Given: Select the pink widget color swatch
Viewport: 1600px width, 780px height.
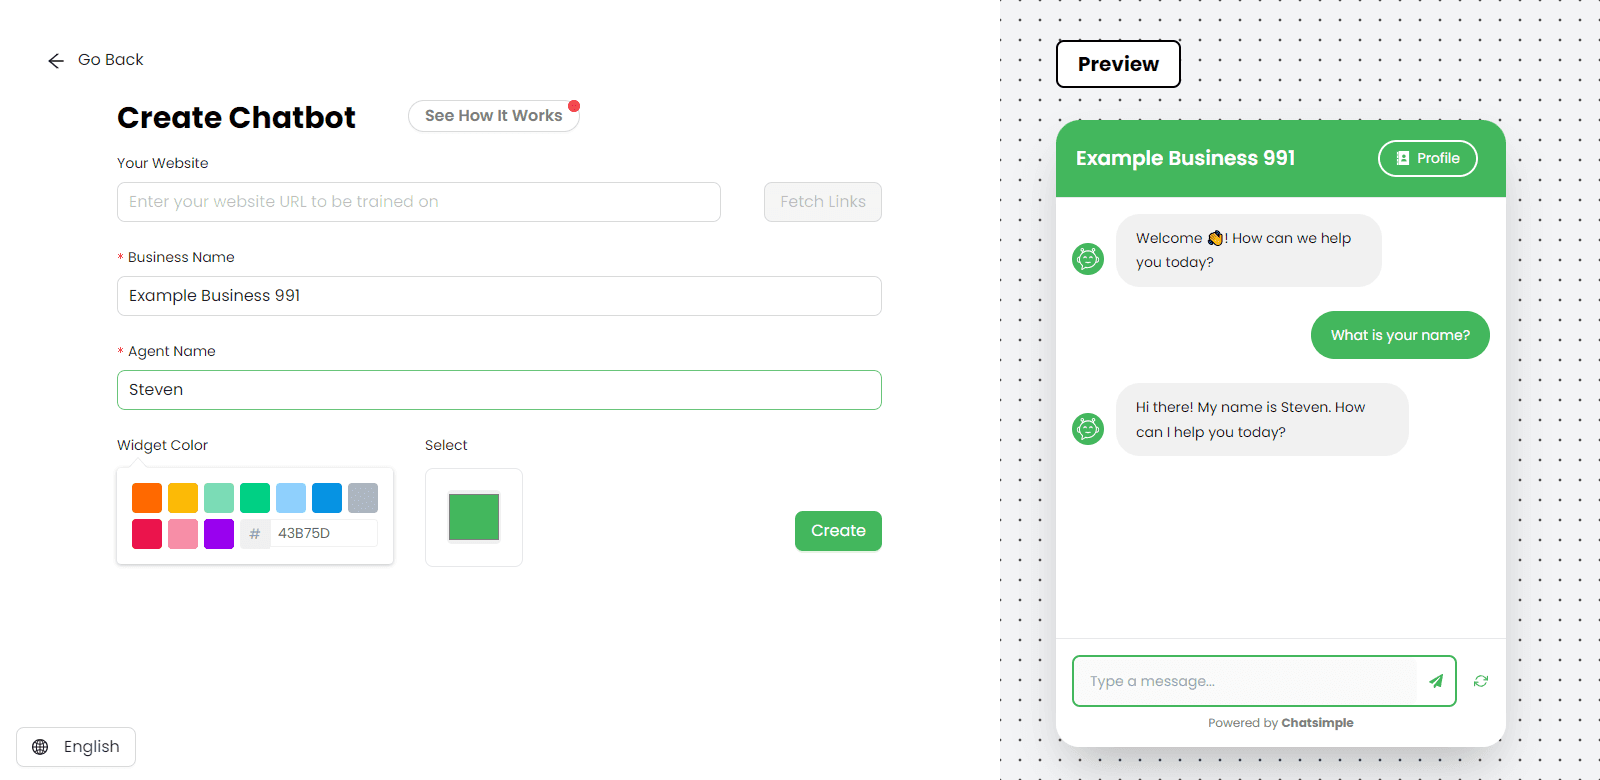Looking at the screenshot, I should (x=183, y=534).
